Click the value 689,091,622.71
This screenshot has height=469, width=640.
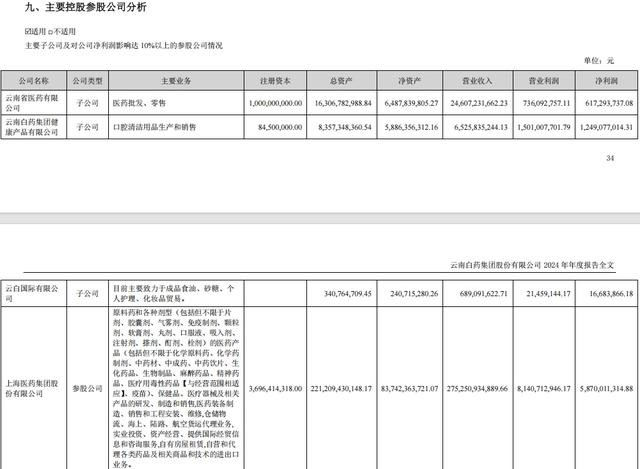[x=484, y=294]
